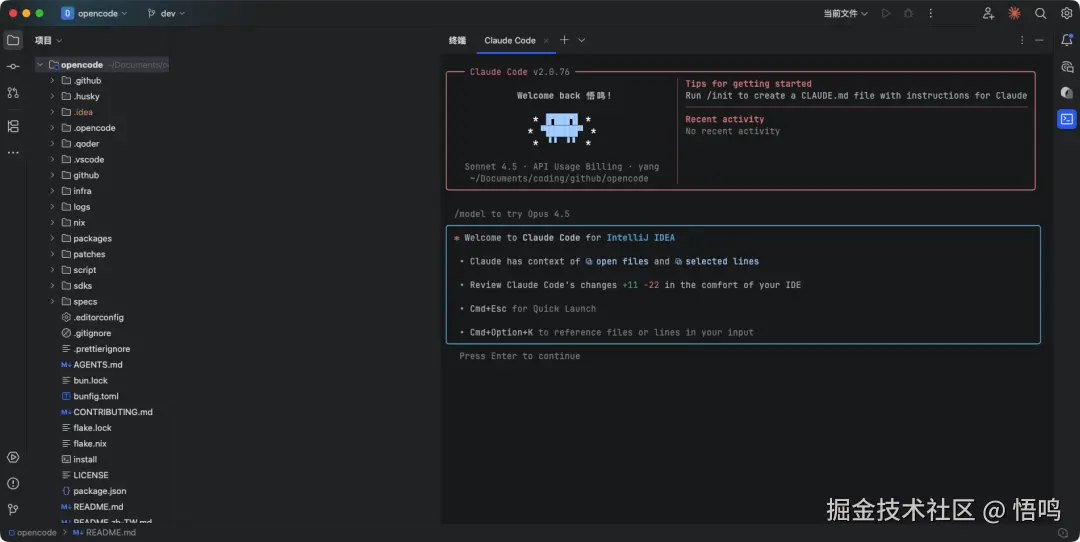Hide the terminal panel with minimize dash
1080x542 pixels.
coord(1039,40)
